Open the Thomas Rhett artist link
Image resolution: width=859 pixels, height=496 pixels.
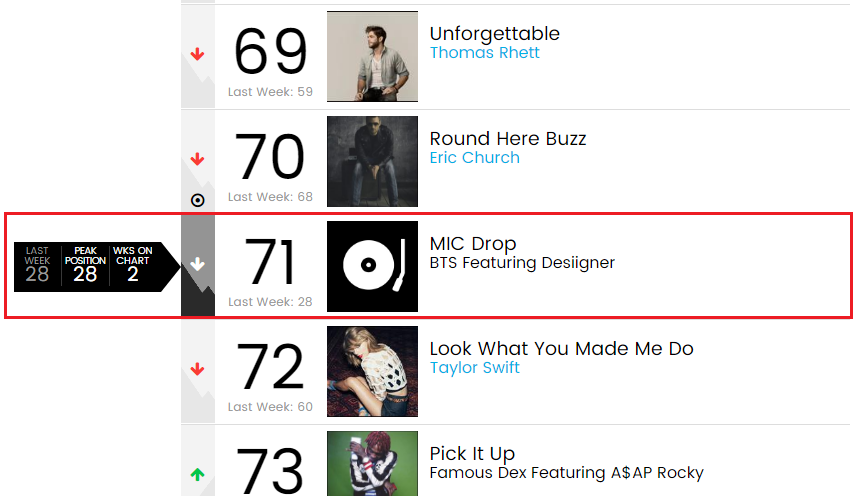[x=484, y=53]
